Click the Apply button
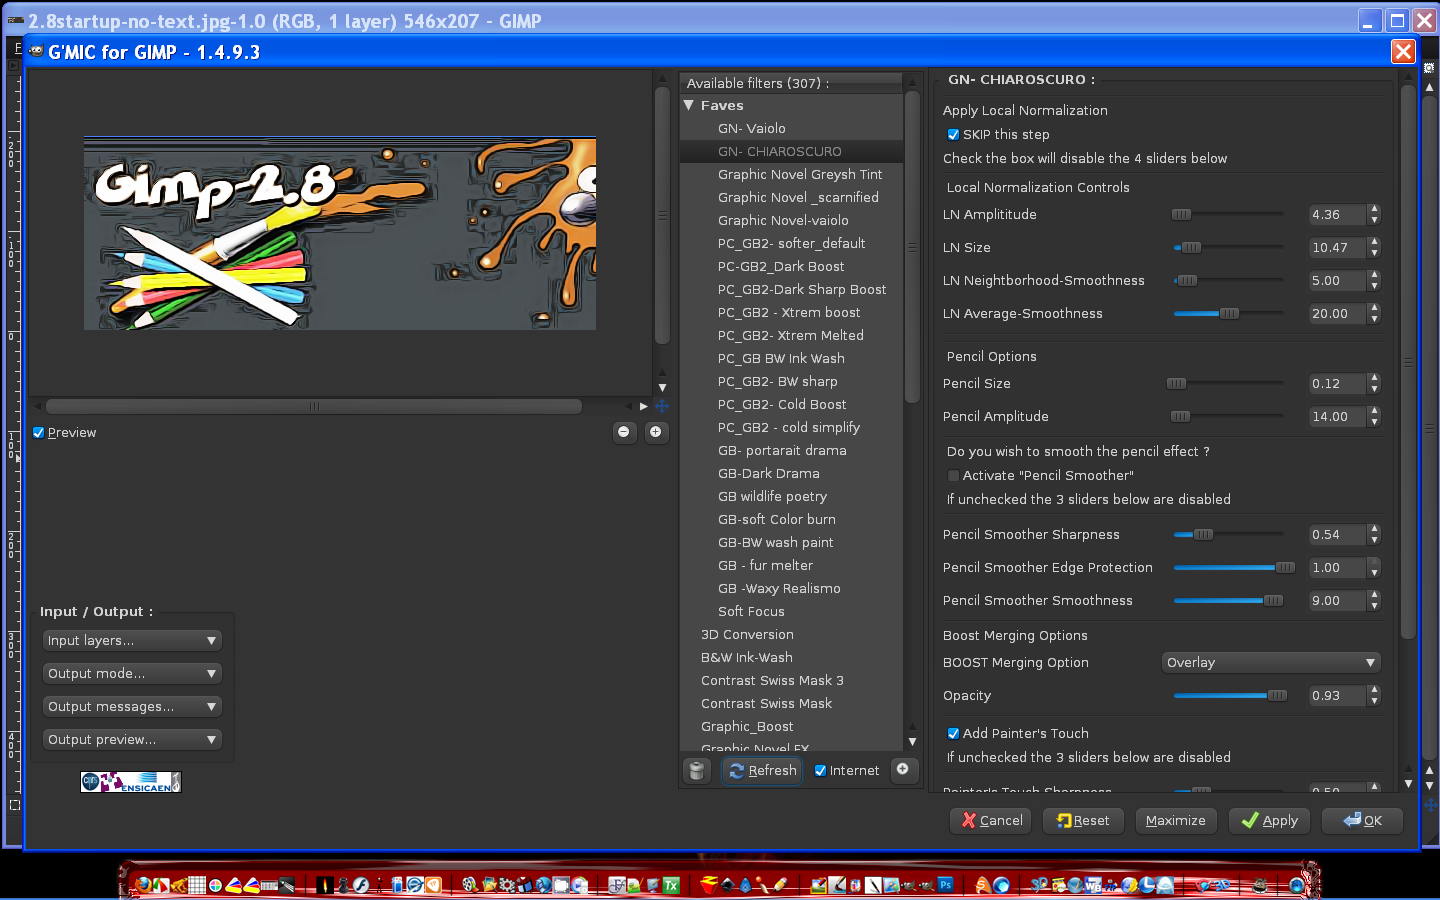This screenshot has width=1440, height=900. click(x=1269, y=820)
